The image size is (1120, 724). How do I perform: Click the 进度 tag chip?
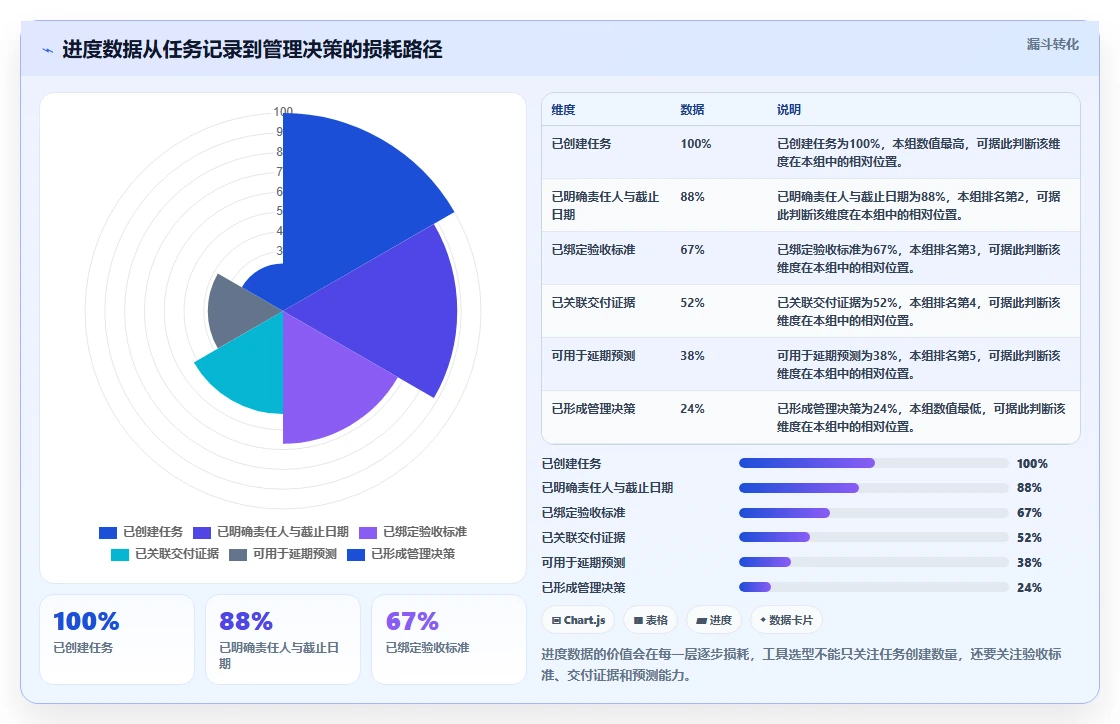[714, 620]
